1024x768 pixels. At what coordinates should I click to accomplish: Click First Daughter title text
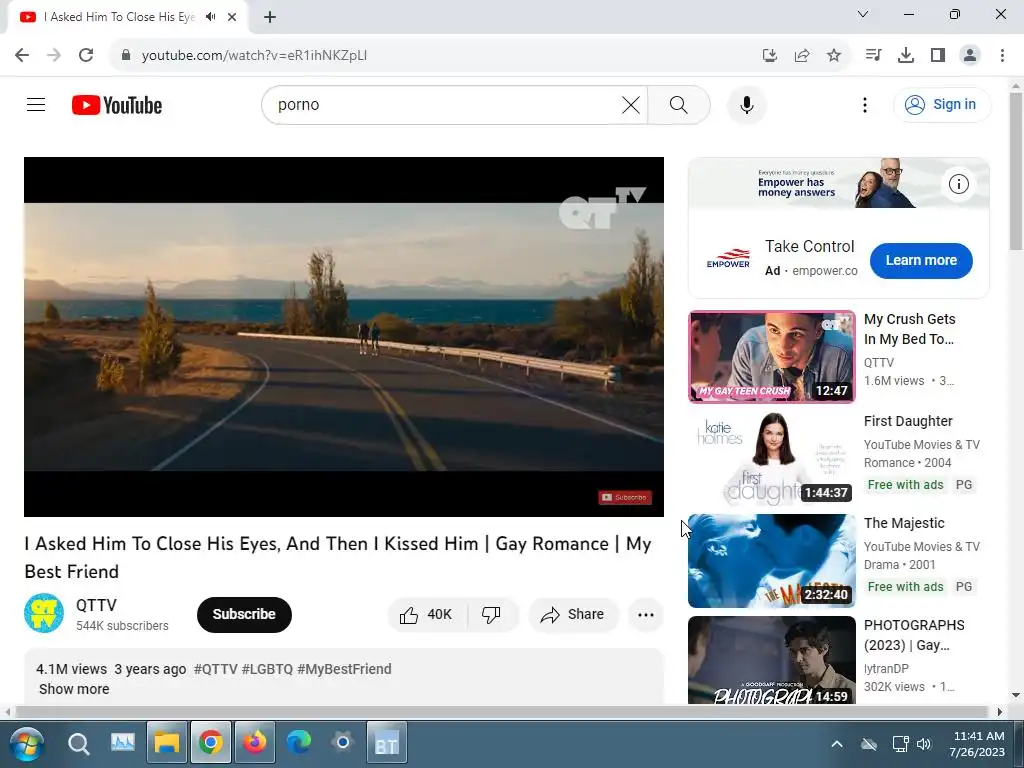tap(908, 421)
